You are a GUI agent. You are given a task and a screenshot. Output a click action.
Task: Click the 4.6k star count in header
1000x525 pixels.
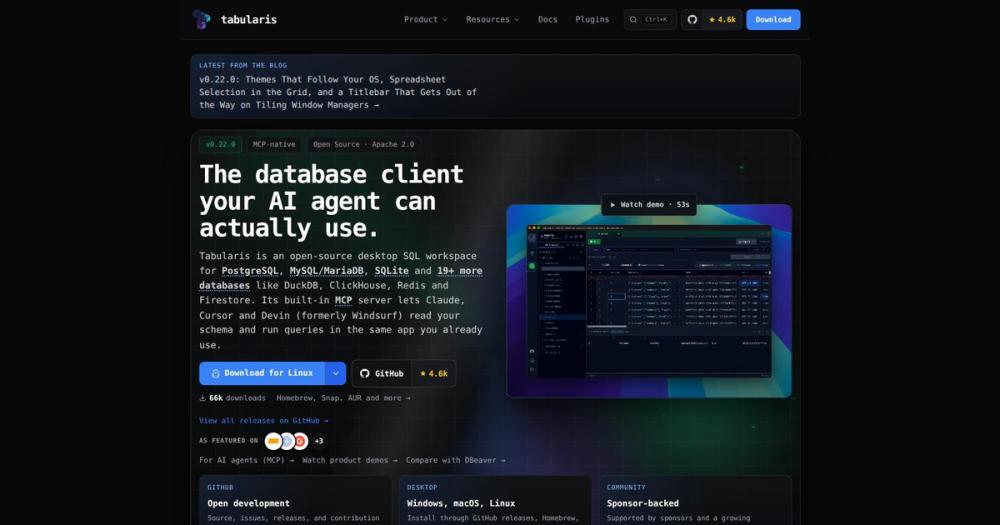click(722, 19)
